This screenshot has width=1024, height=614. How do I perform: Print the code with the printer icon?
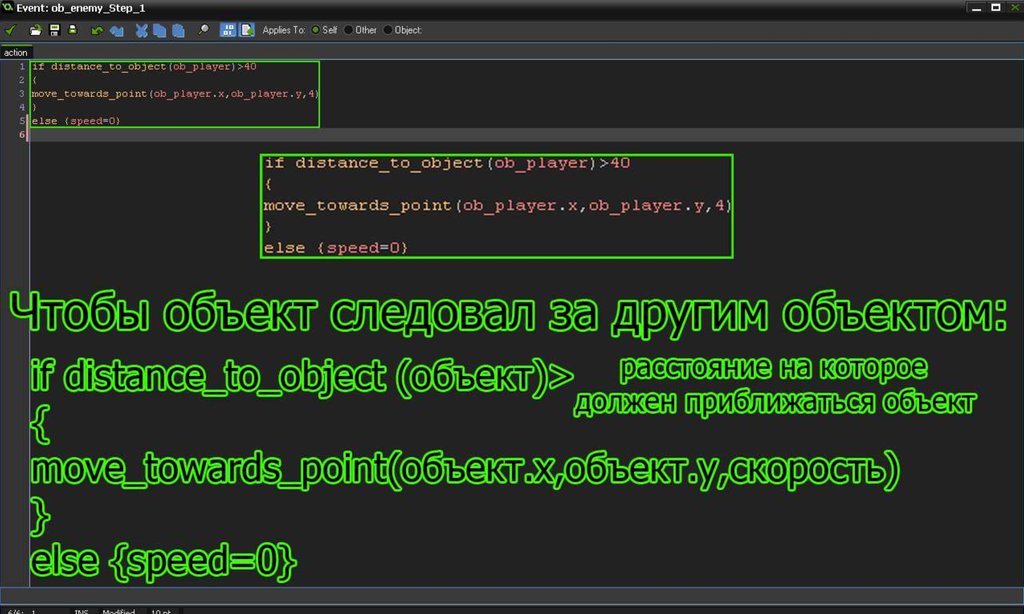(72, 30)
